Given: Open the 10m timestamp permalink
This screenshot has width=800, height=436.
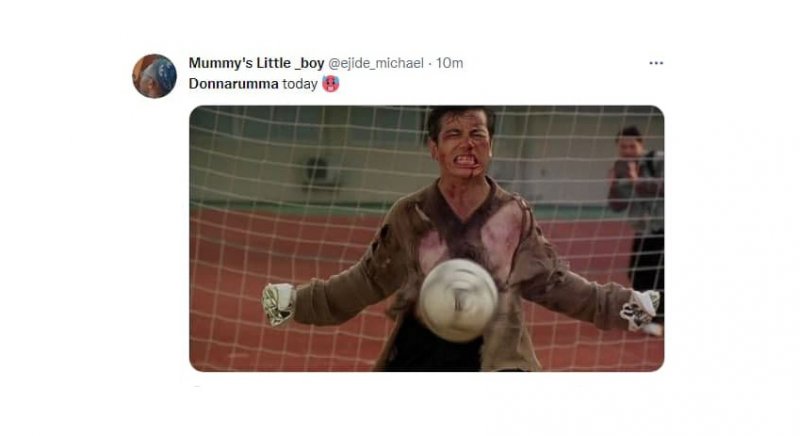Looking at the screenshot, I should click(449, 63).
